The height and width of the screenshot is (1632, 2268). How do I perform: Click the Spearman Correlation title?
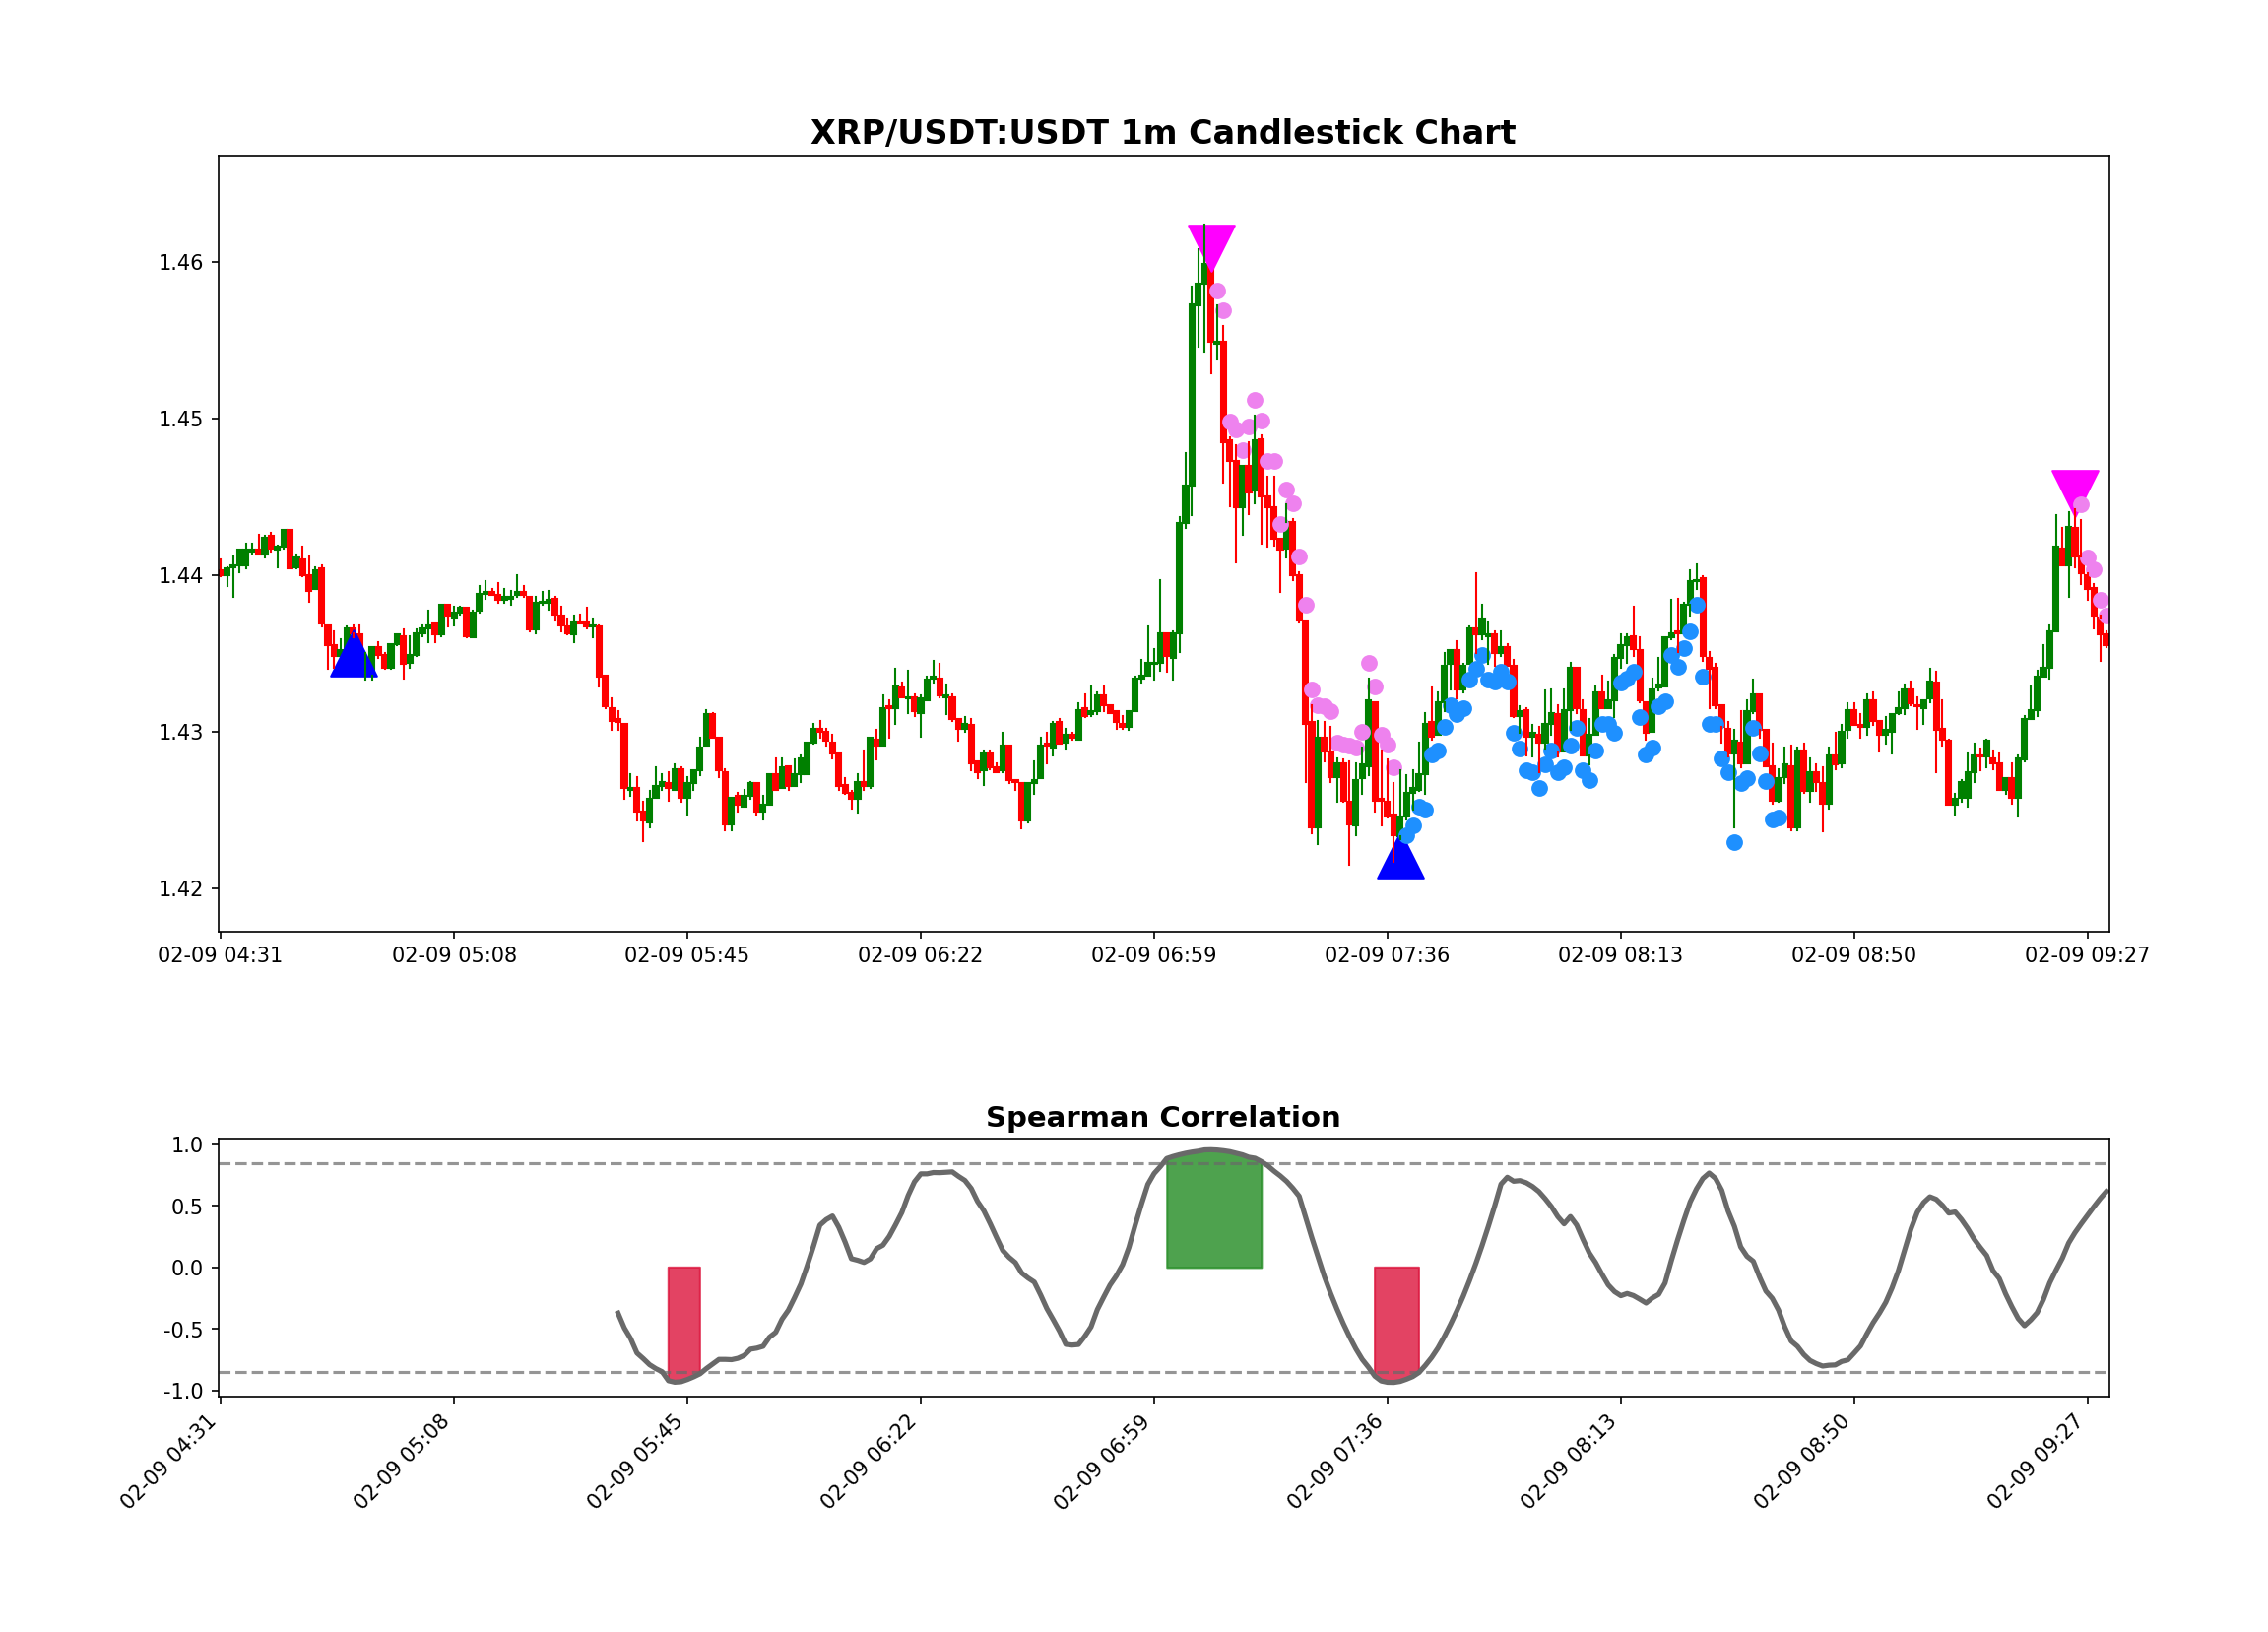1162,1117
